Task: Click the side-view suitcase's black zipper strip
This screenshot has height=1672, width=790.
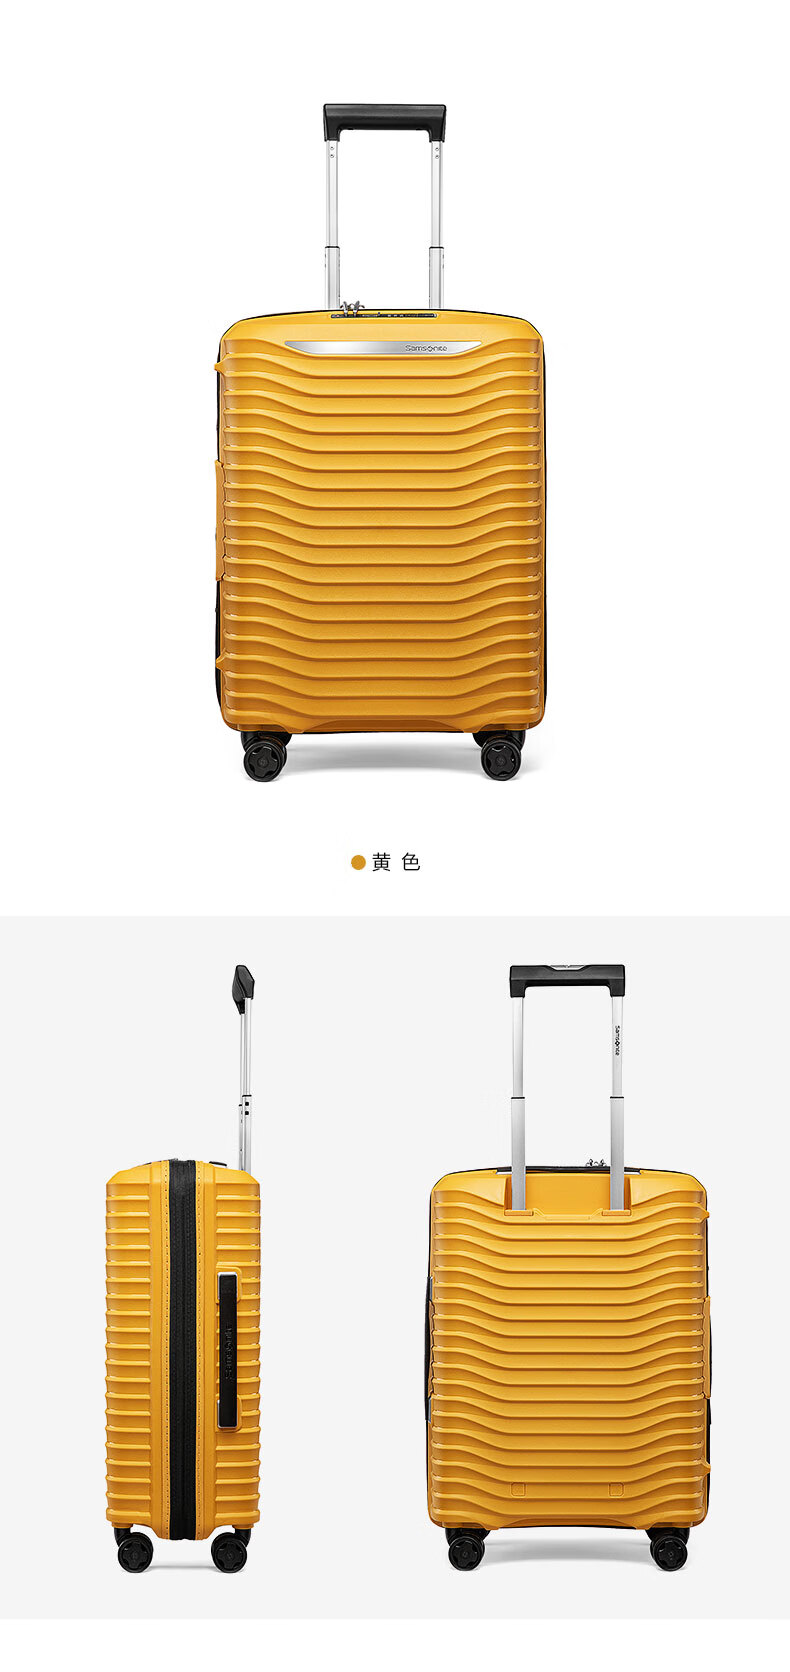Action: 182,1350
